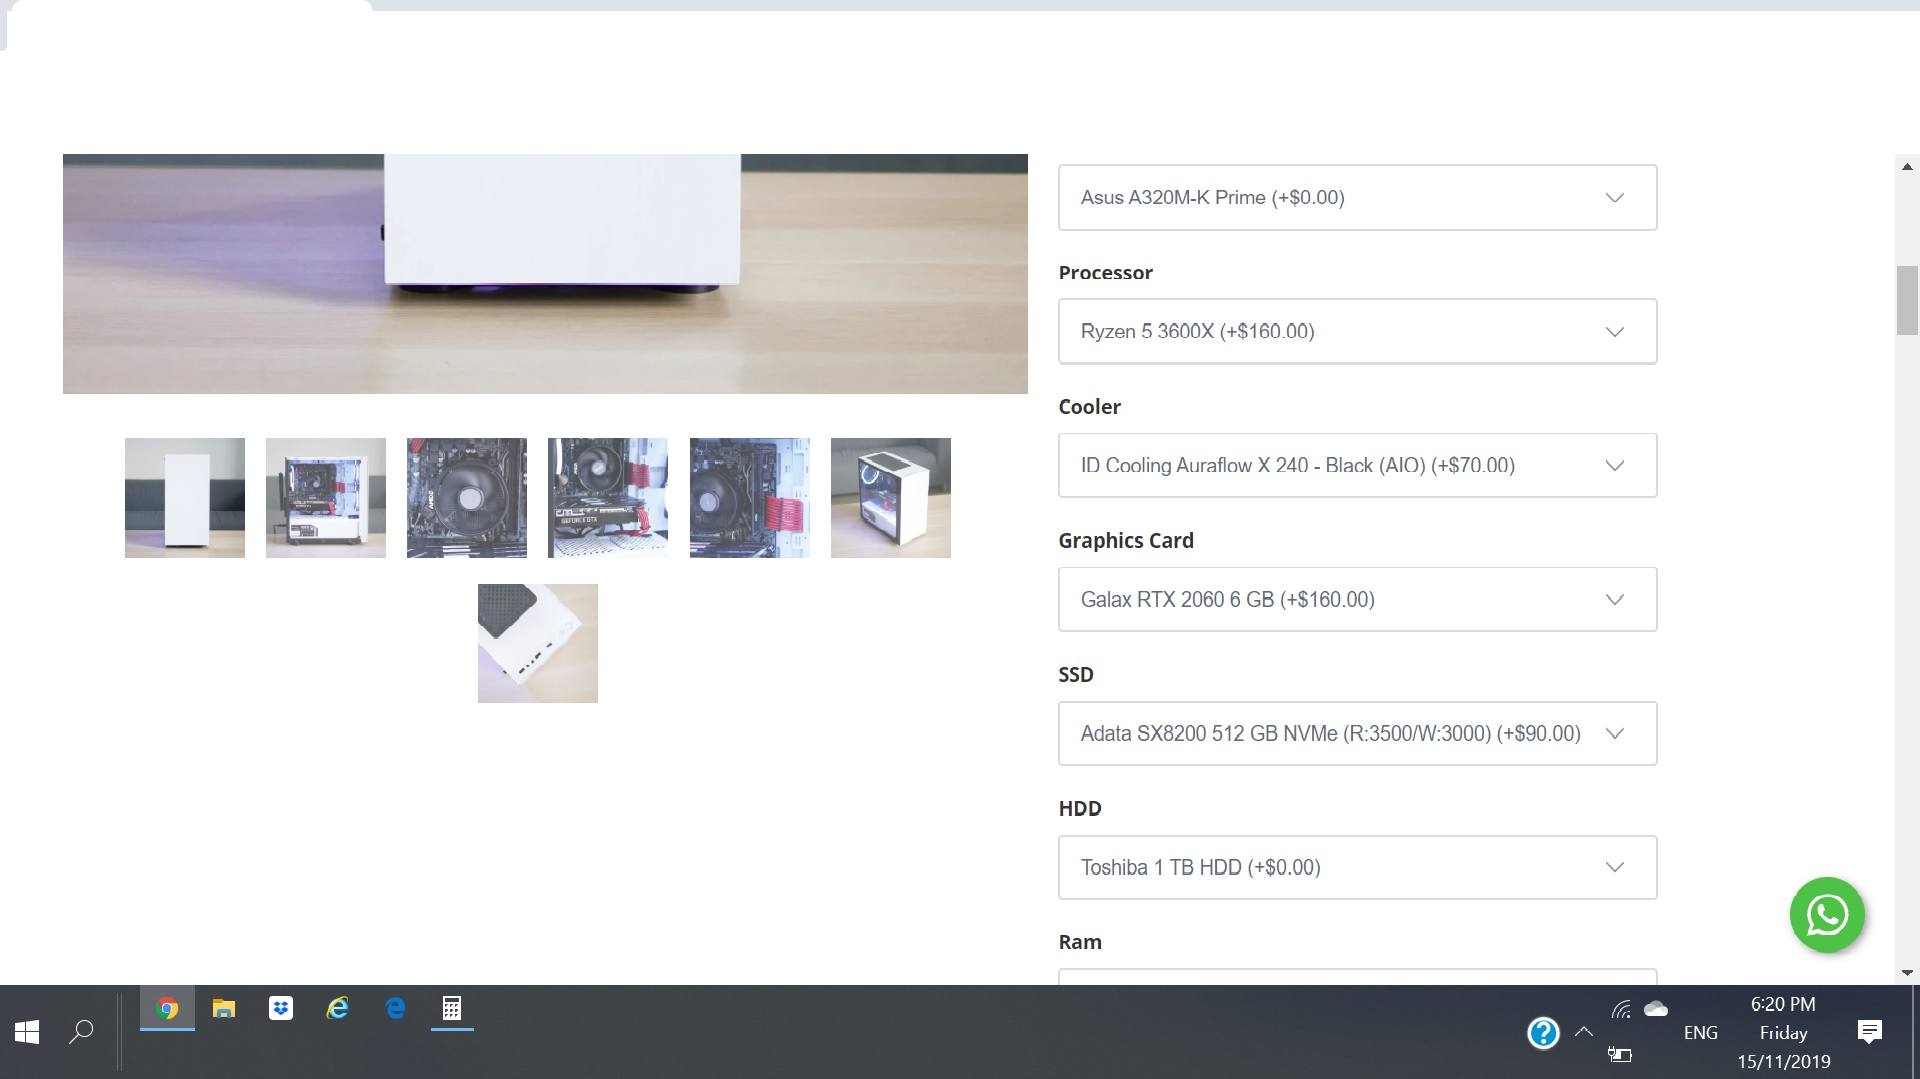Select the case top corner thumbnail
The image size is (1920, 1079).
[538, 643]
